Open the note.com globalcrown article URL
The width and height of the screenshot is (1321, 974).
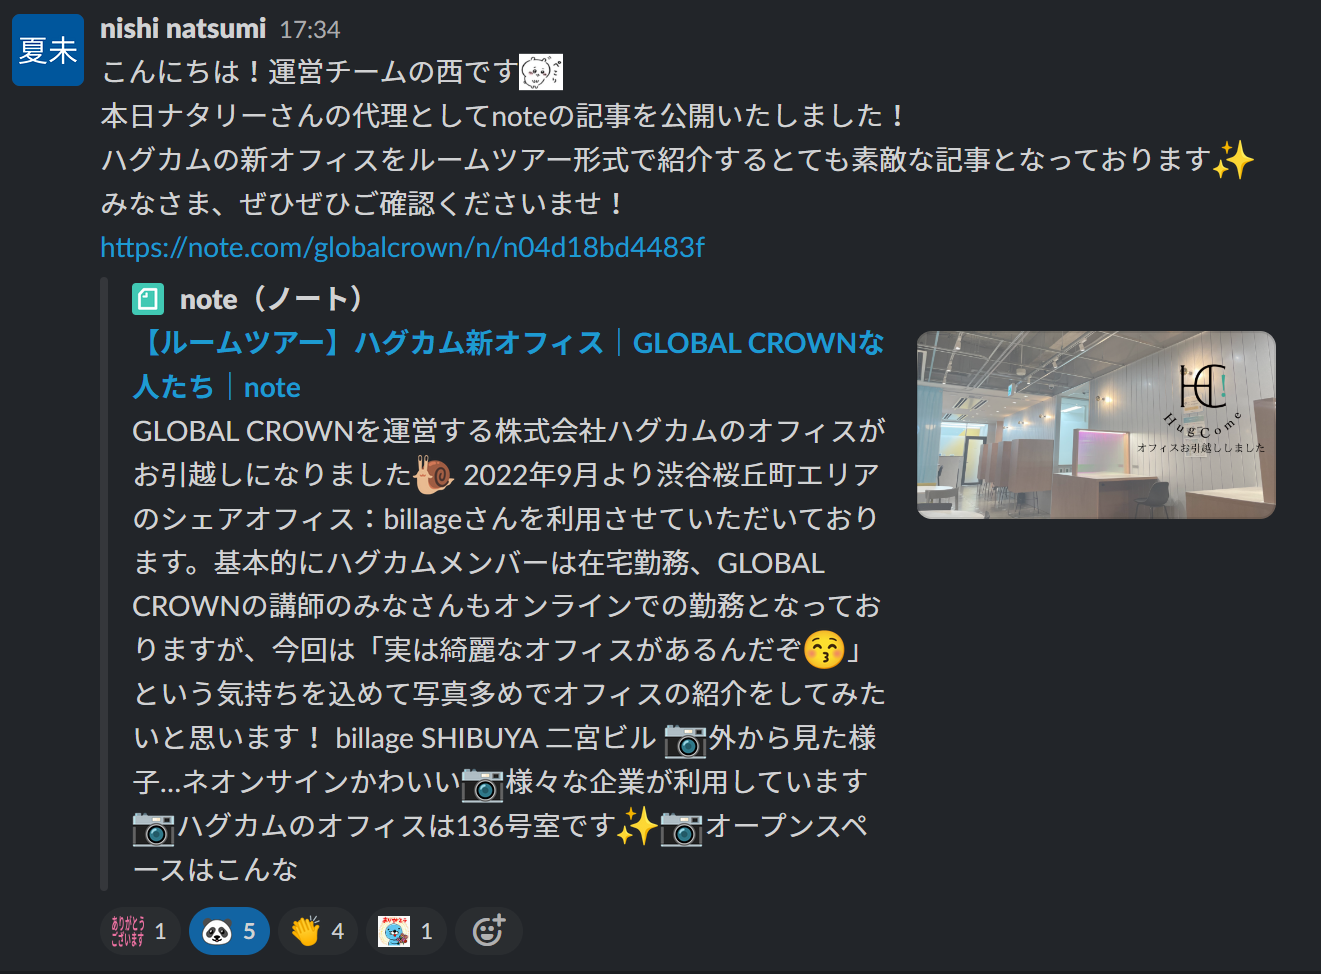click(x=402, y=247)
